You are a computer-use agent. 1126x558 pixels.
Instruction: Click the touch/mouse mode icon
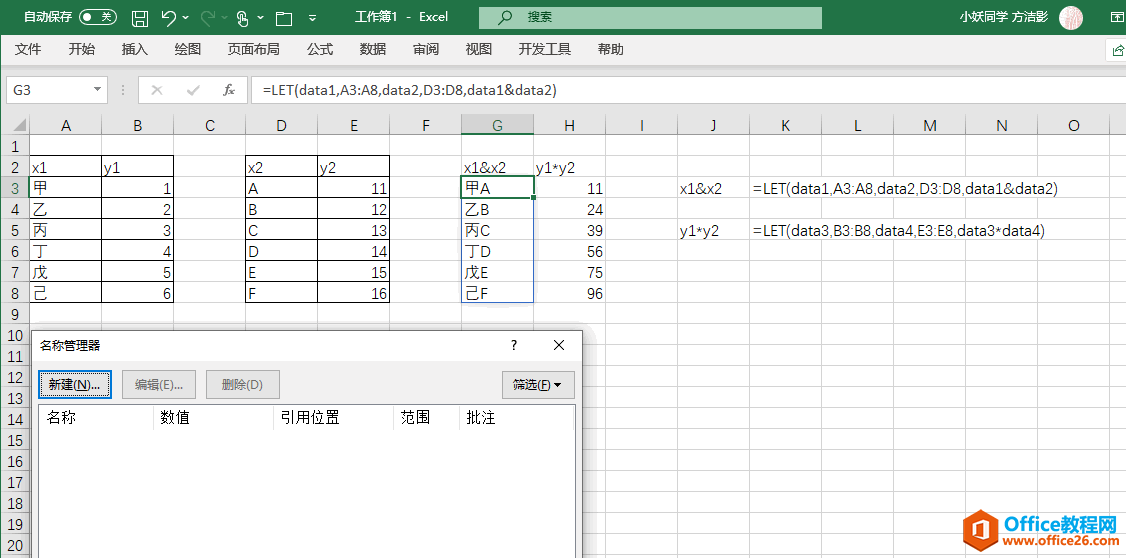243,18
